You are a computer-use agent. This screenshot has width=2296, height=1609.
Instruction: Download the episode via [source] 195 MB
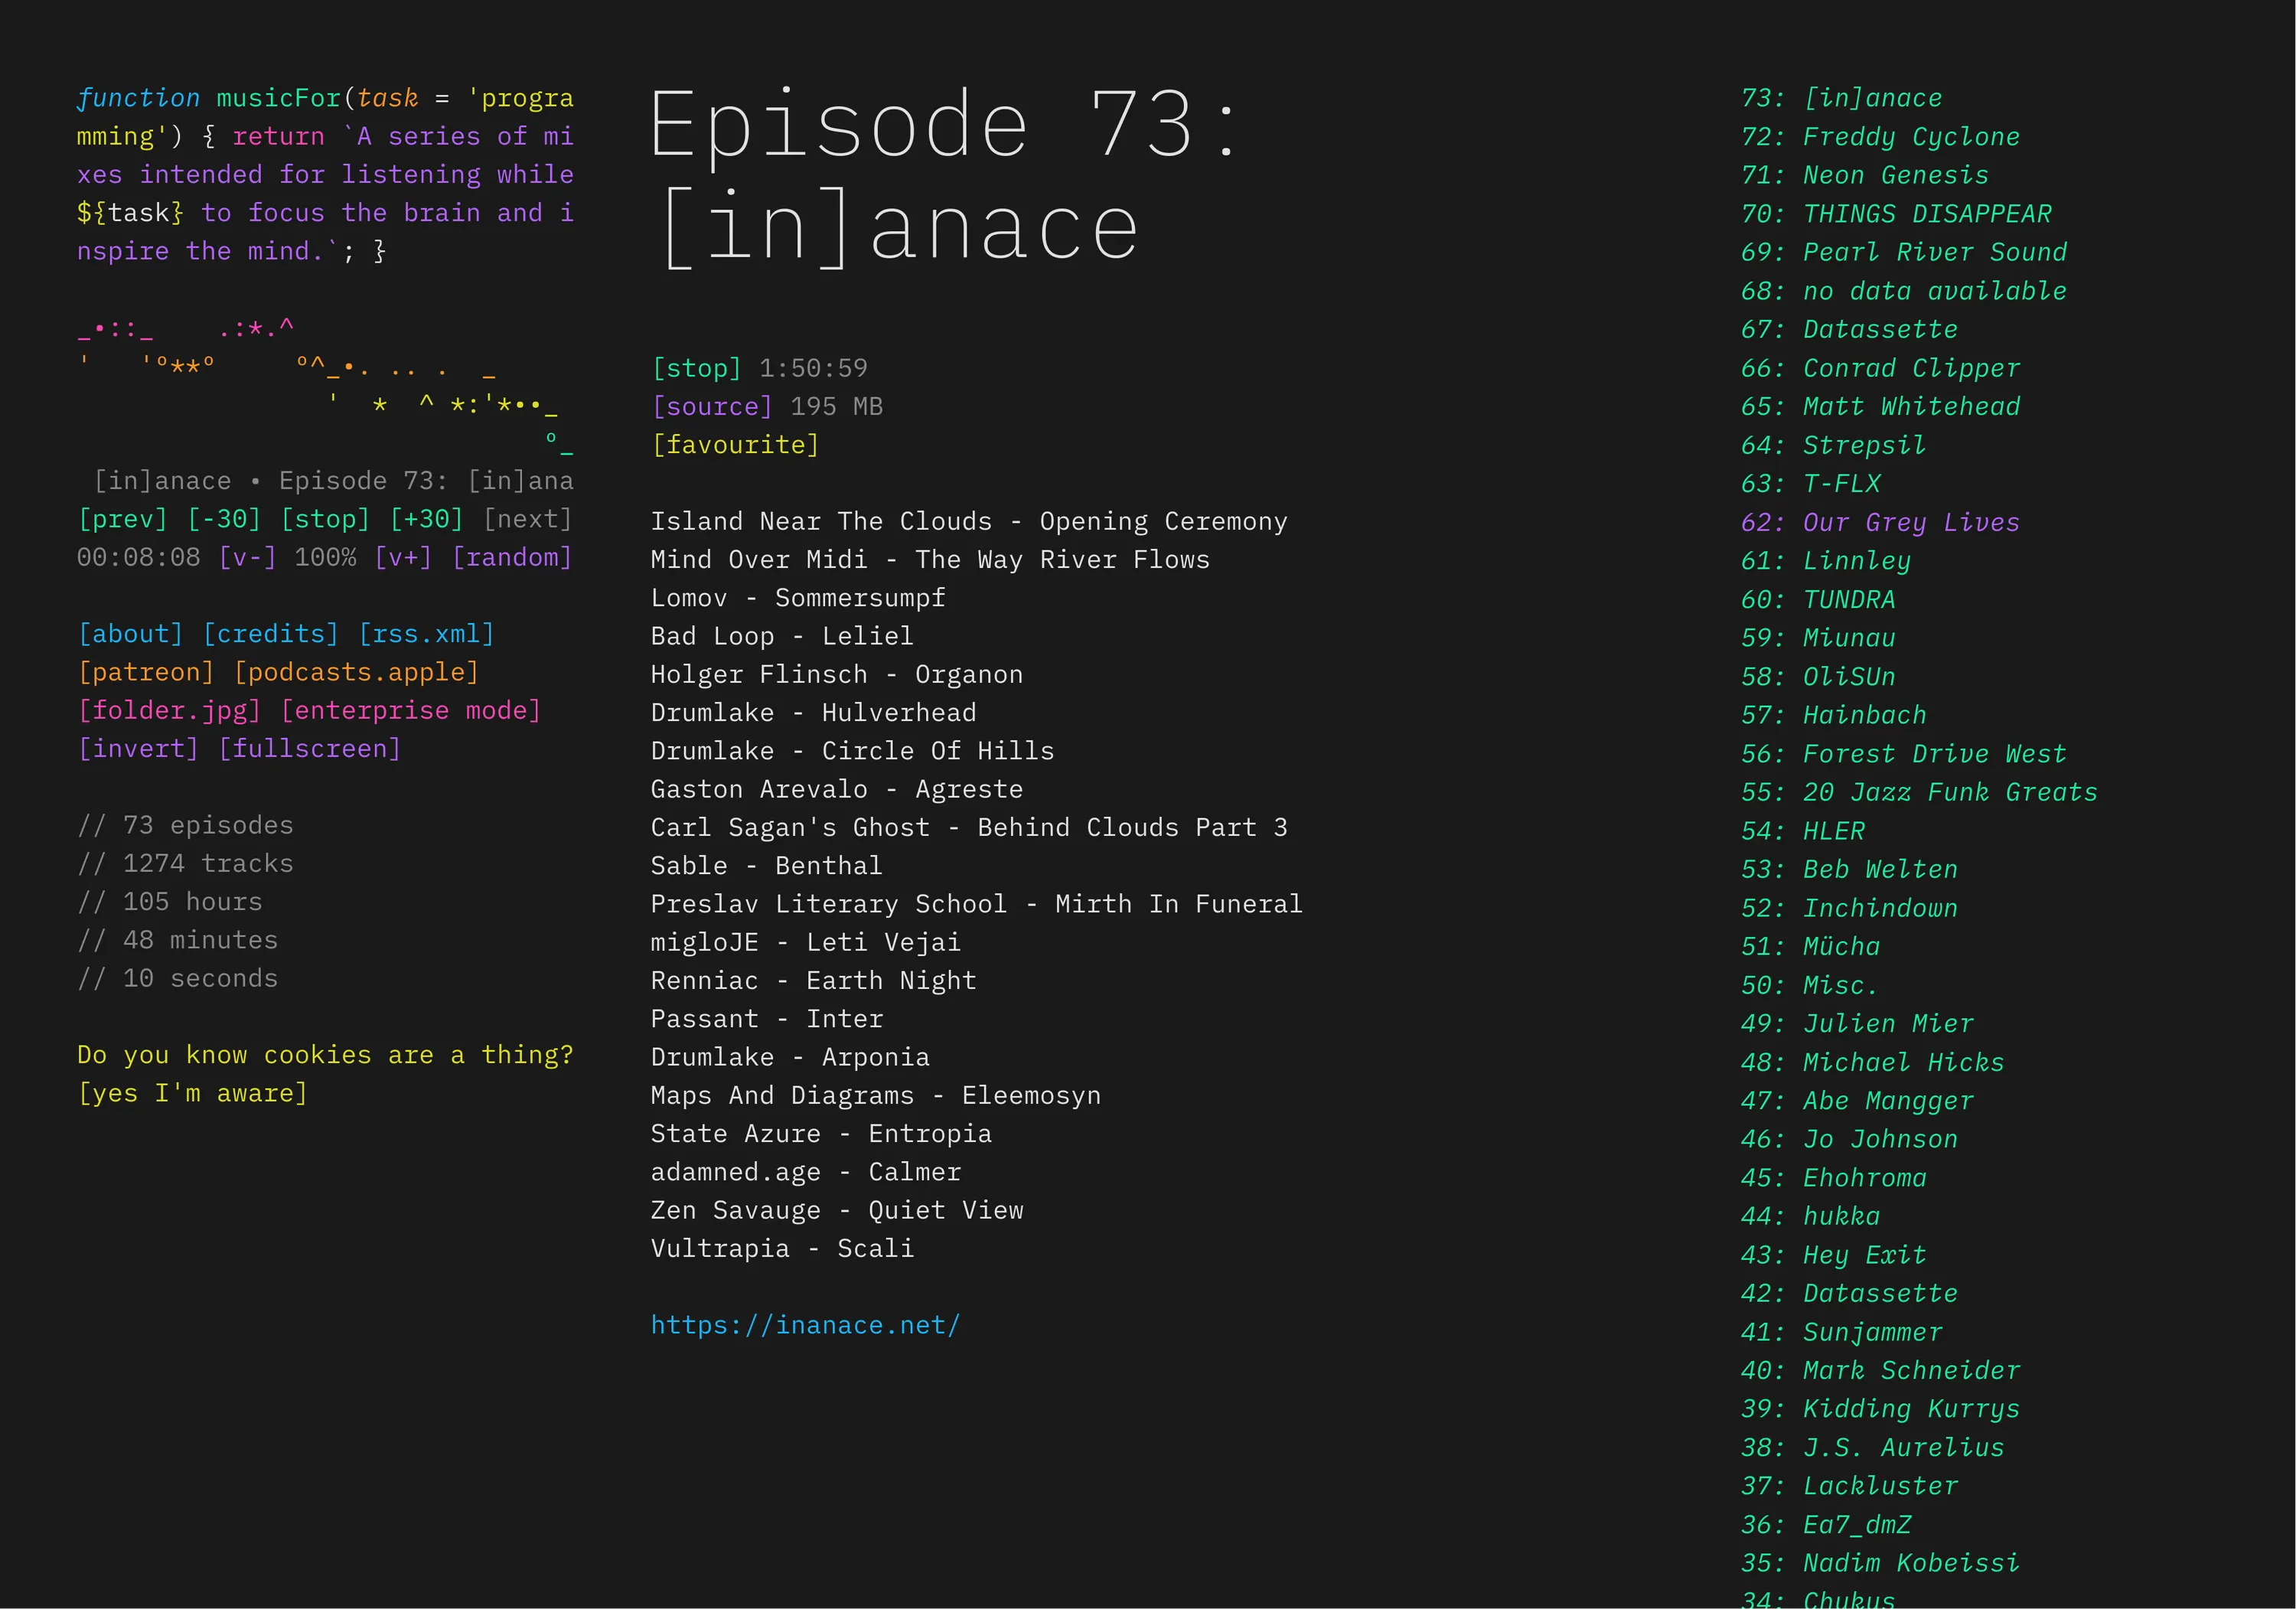712,406
